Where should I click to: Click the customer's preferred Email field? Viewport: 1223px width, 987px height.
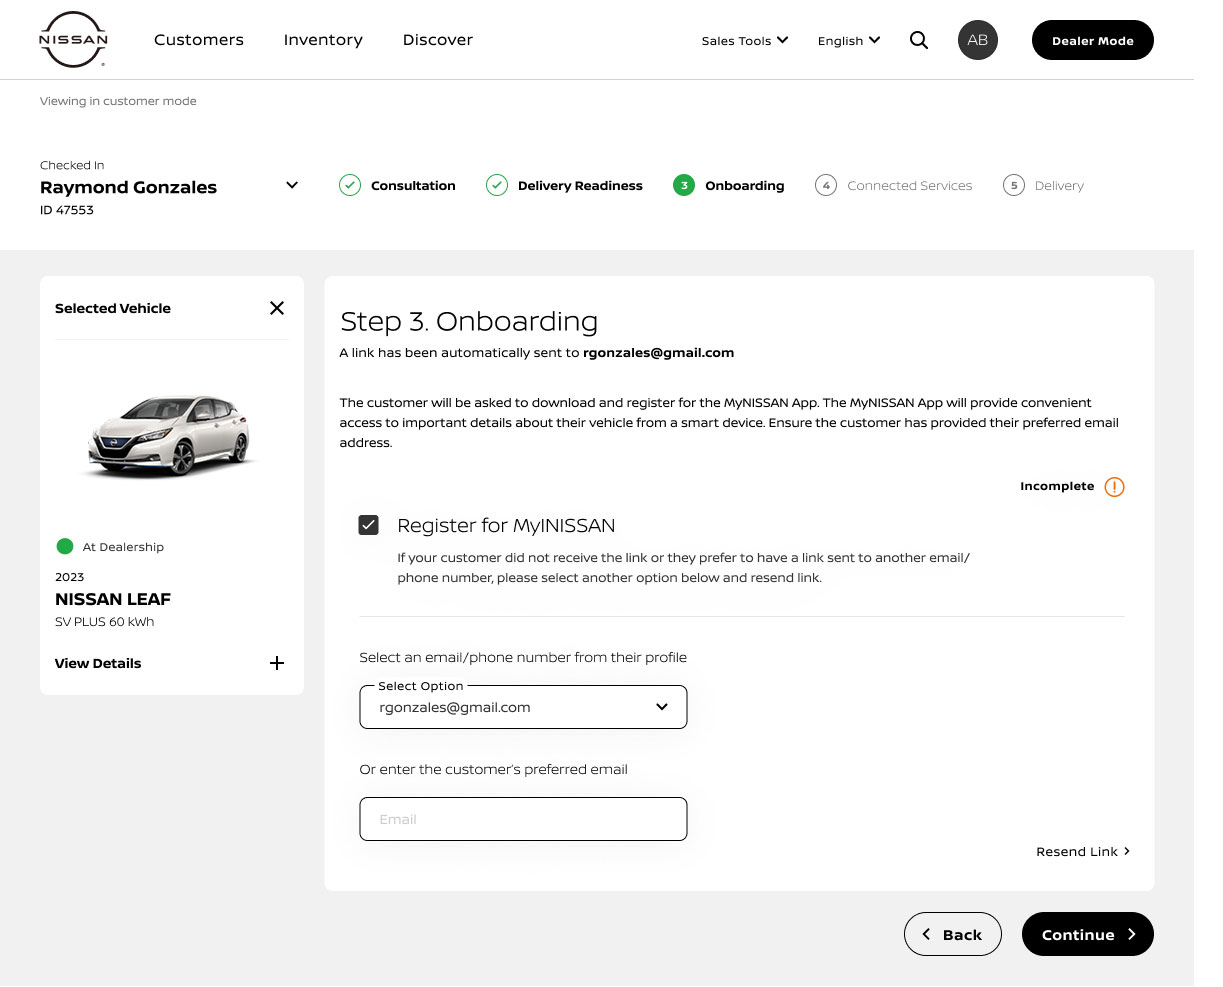[x=523, y=819]
